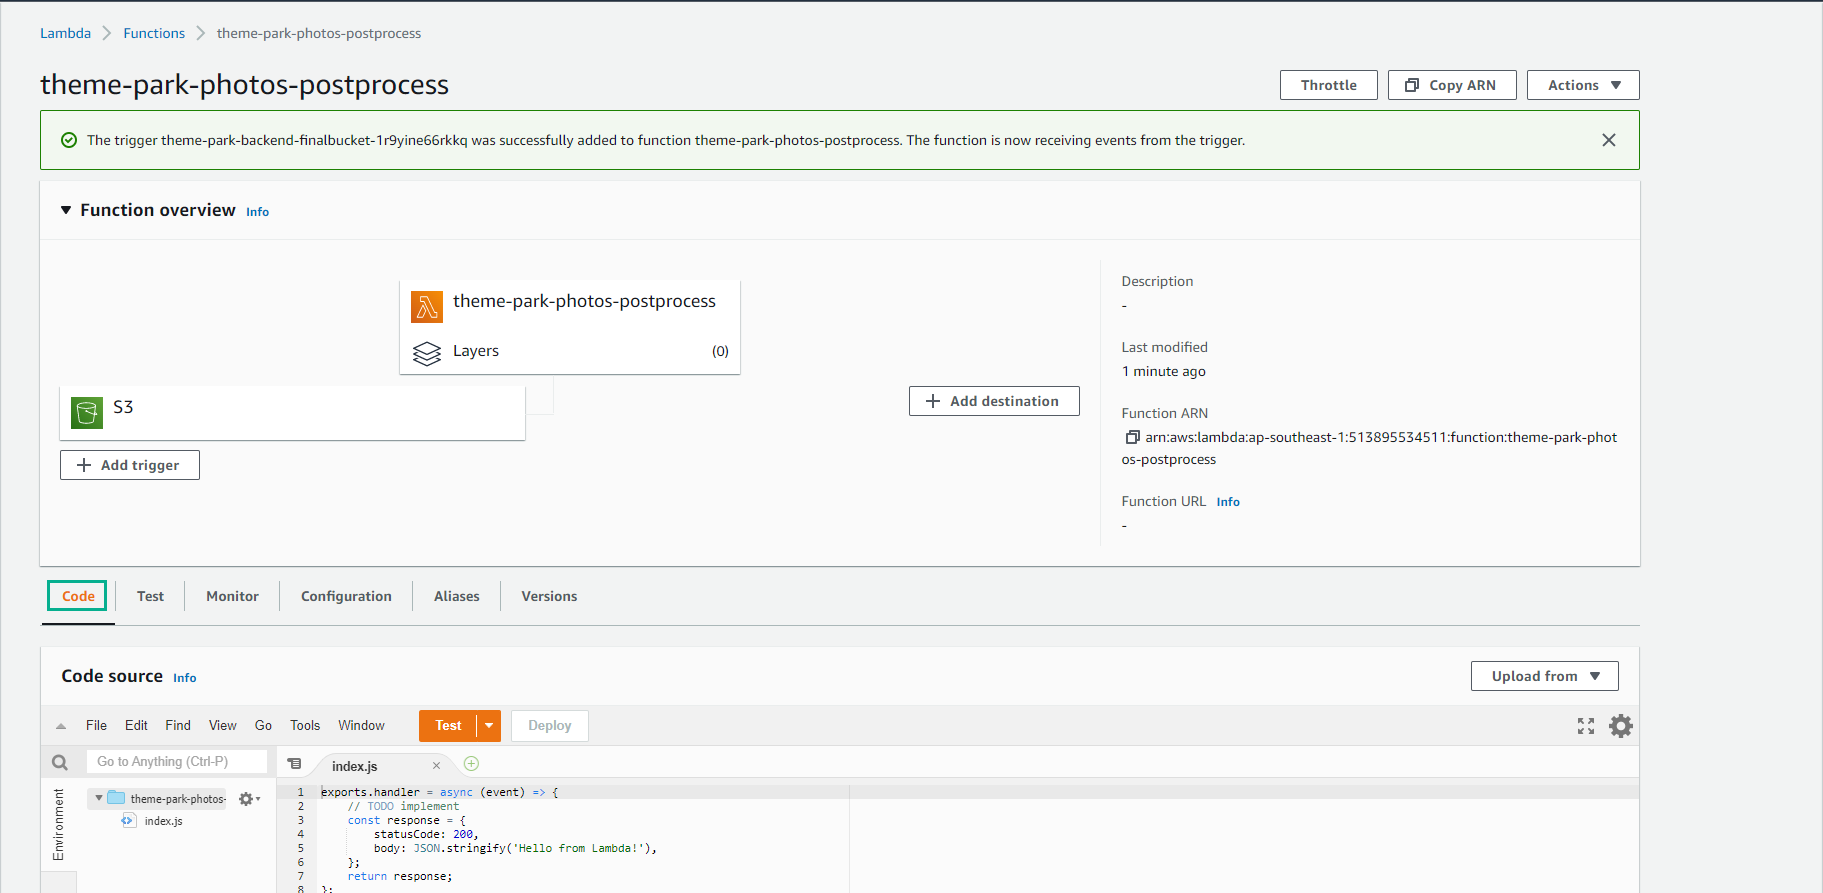Click the 'statusCode: 200,' code line
The image size is (1823, 893).
pos(426,834)
